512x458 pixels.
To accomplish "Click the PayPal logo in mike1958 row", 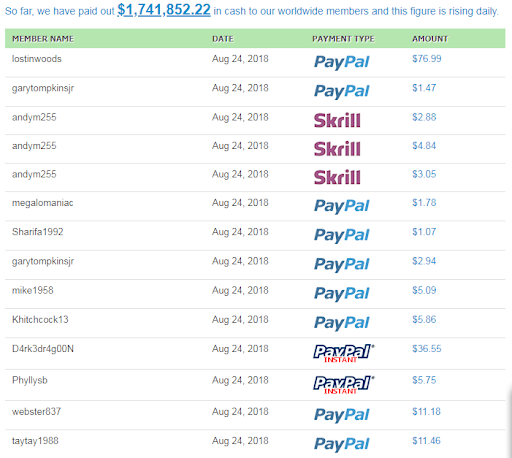I will 342,294.
